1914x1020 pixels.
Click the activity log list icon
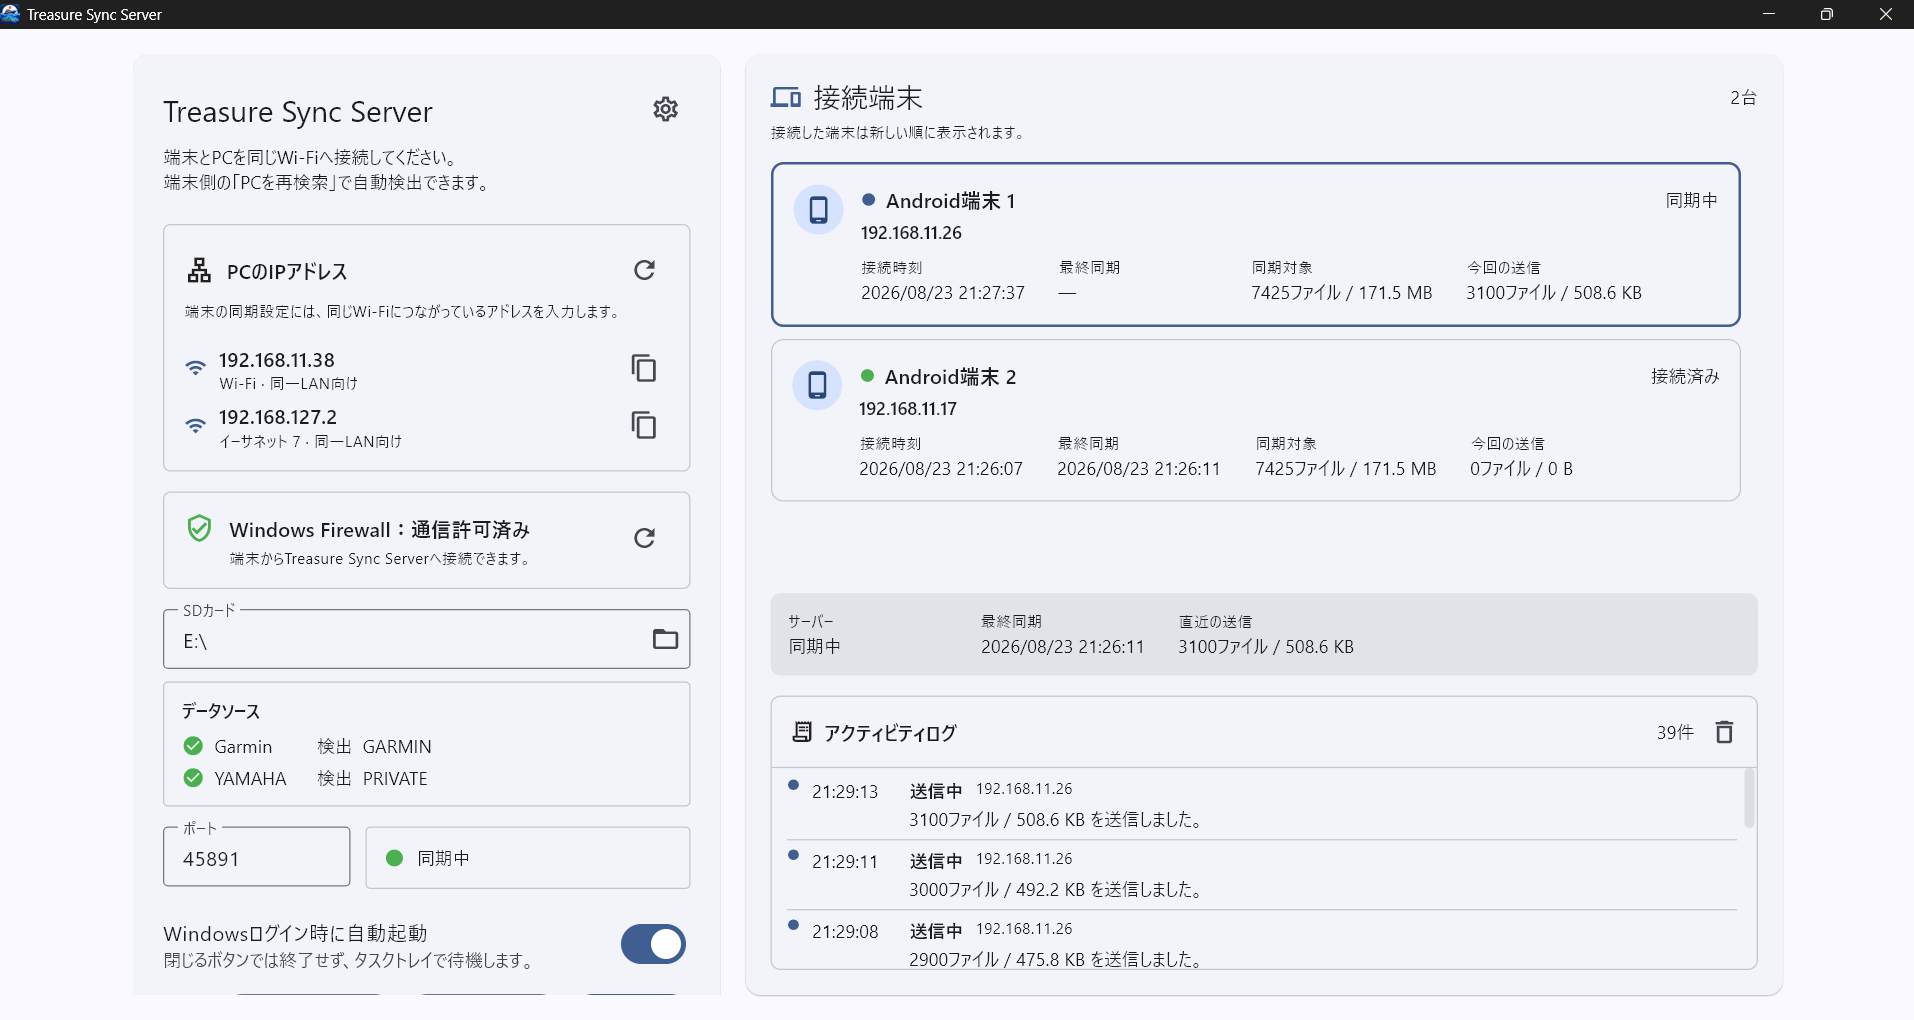802,732
